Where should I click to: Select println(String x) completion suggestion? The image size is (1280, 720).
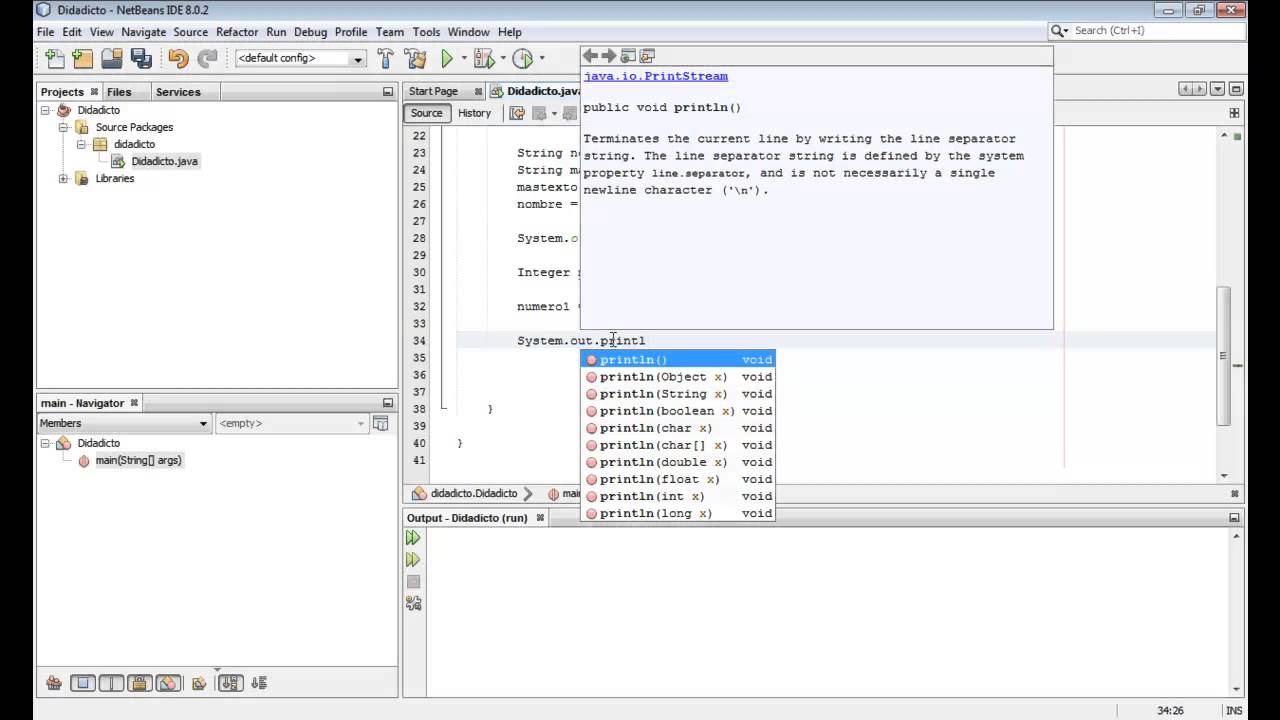tap(678, 394)
